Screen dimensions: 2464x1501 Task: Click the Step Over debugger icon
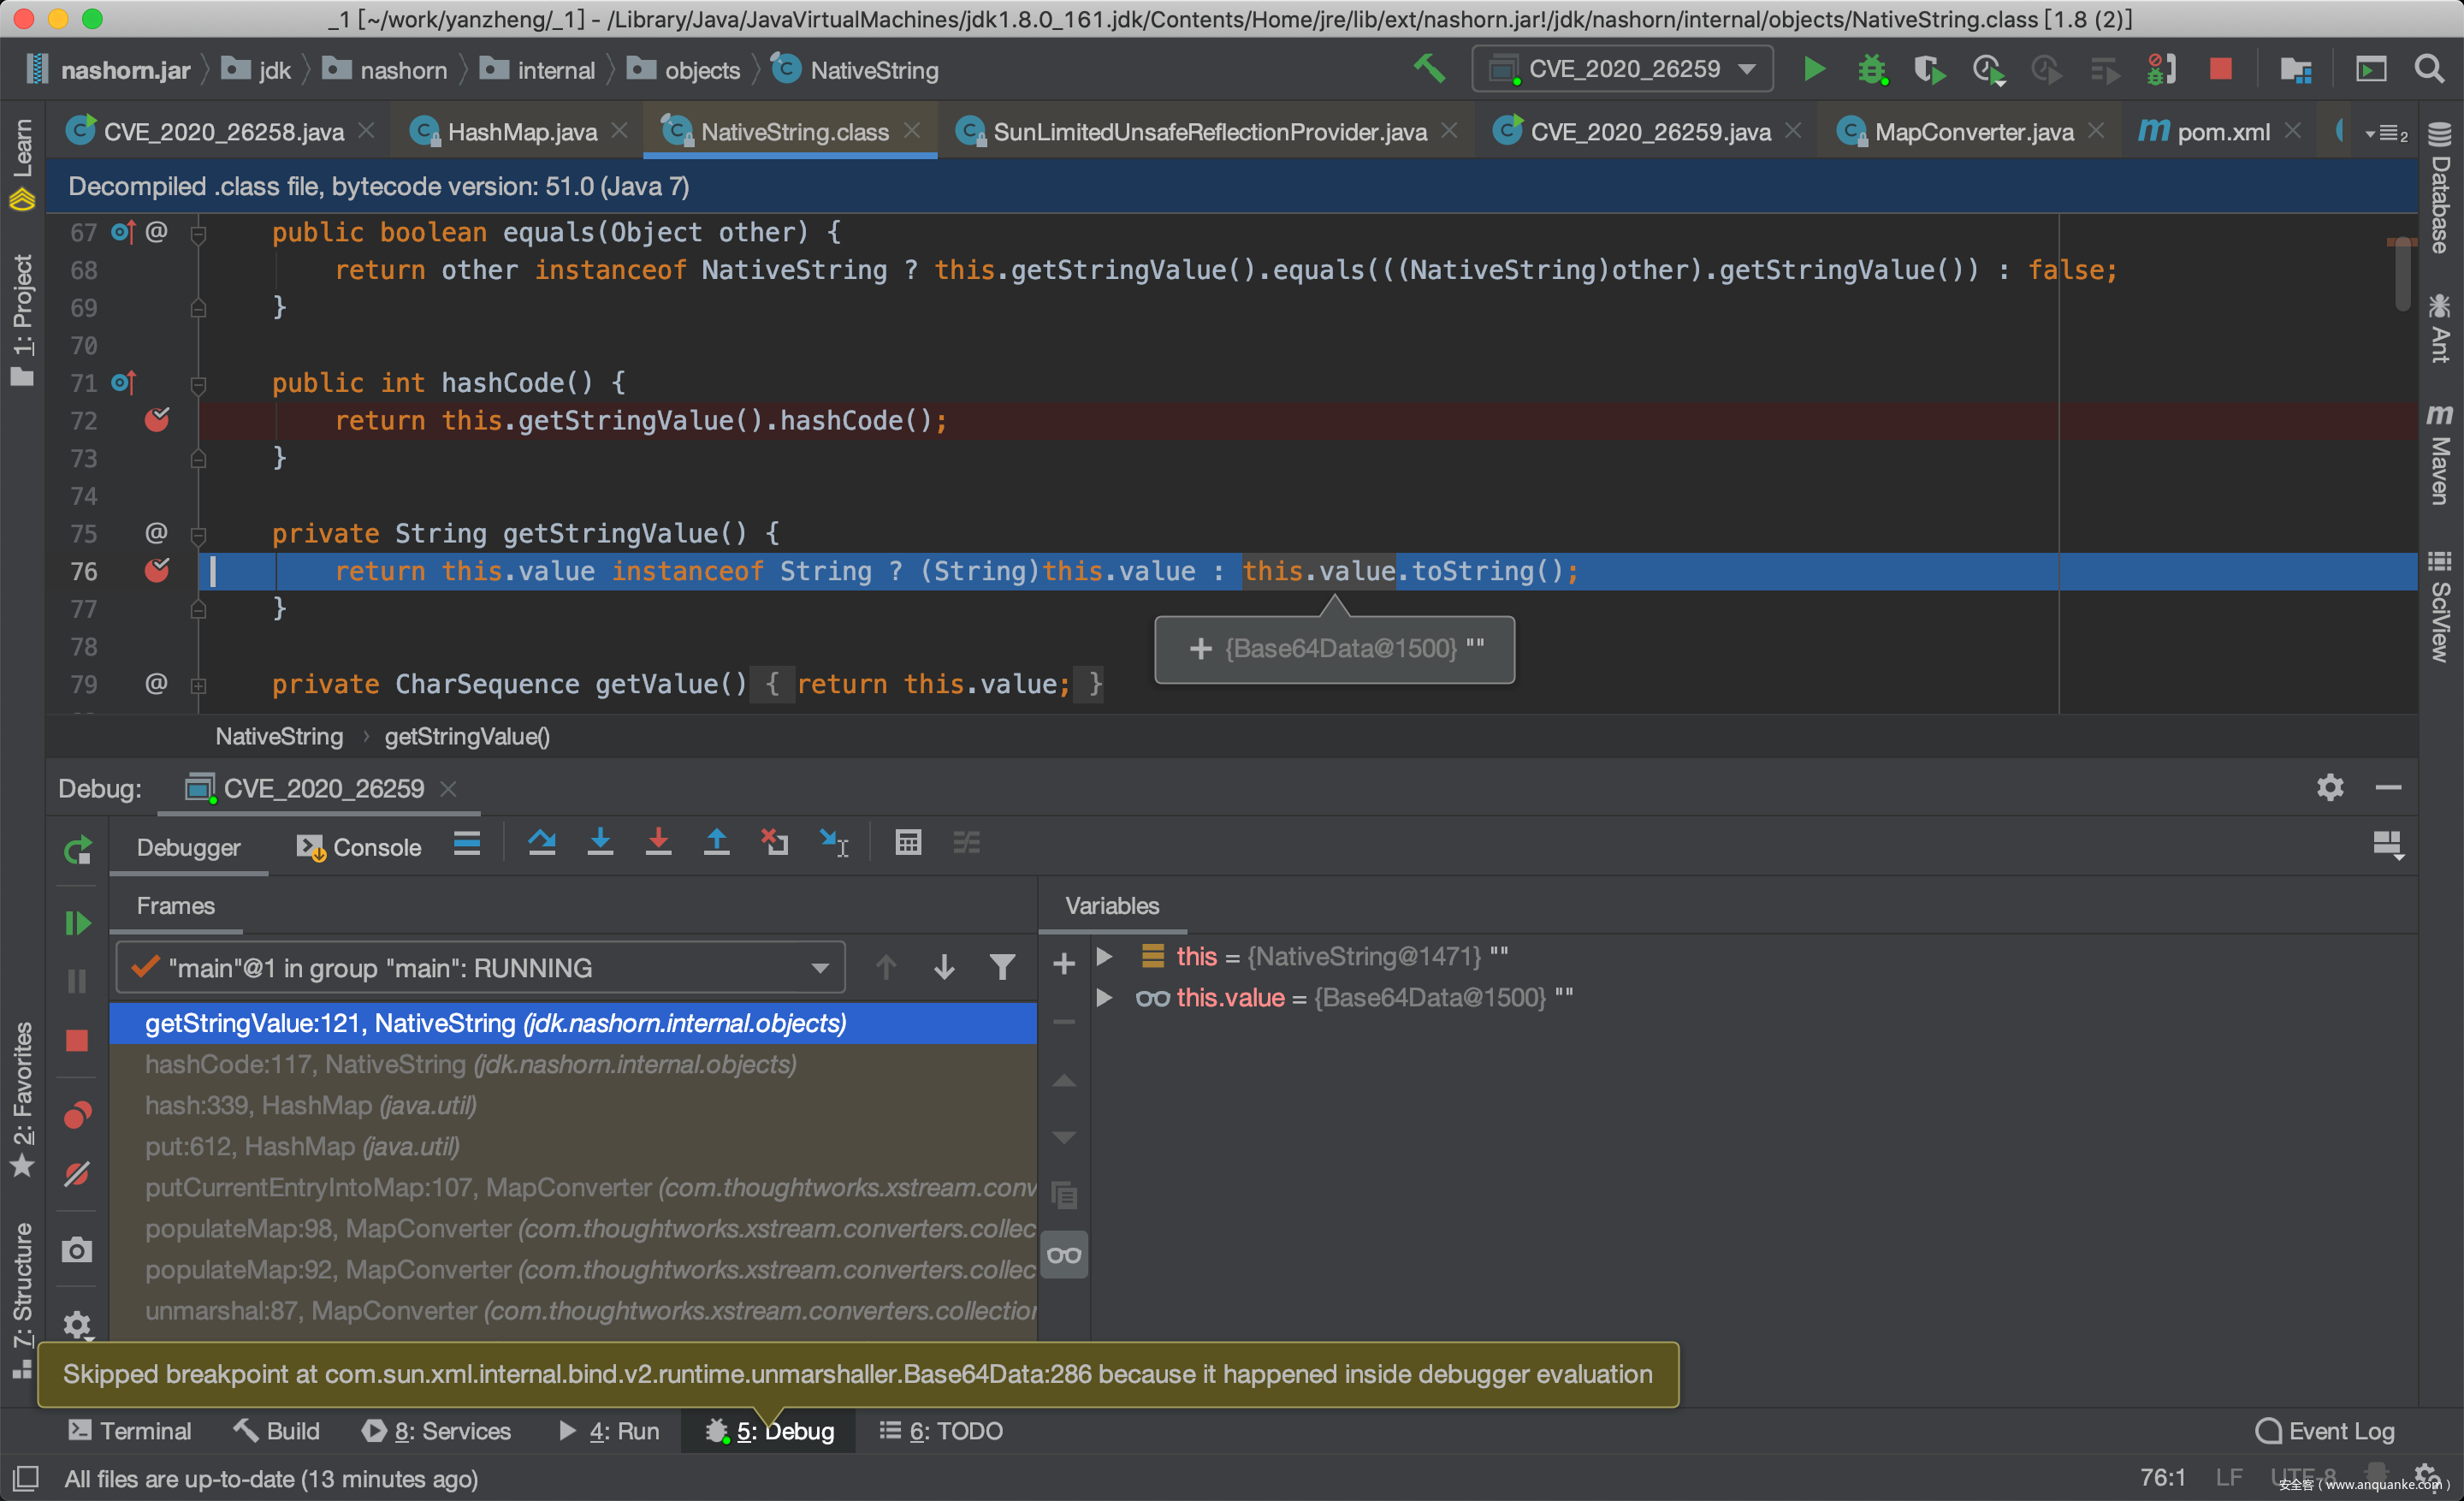[x=541, y=843]
